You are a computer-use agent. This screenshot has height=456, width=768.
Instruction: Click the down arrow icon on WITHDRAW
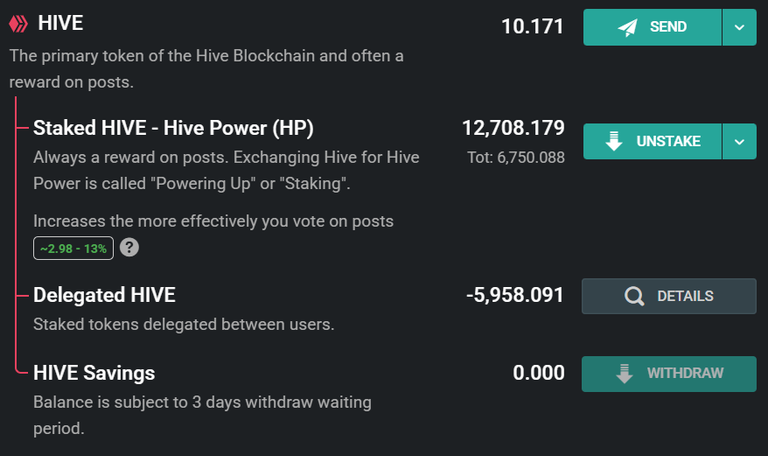tap(624, 374)
